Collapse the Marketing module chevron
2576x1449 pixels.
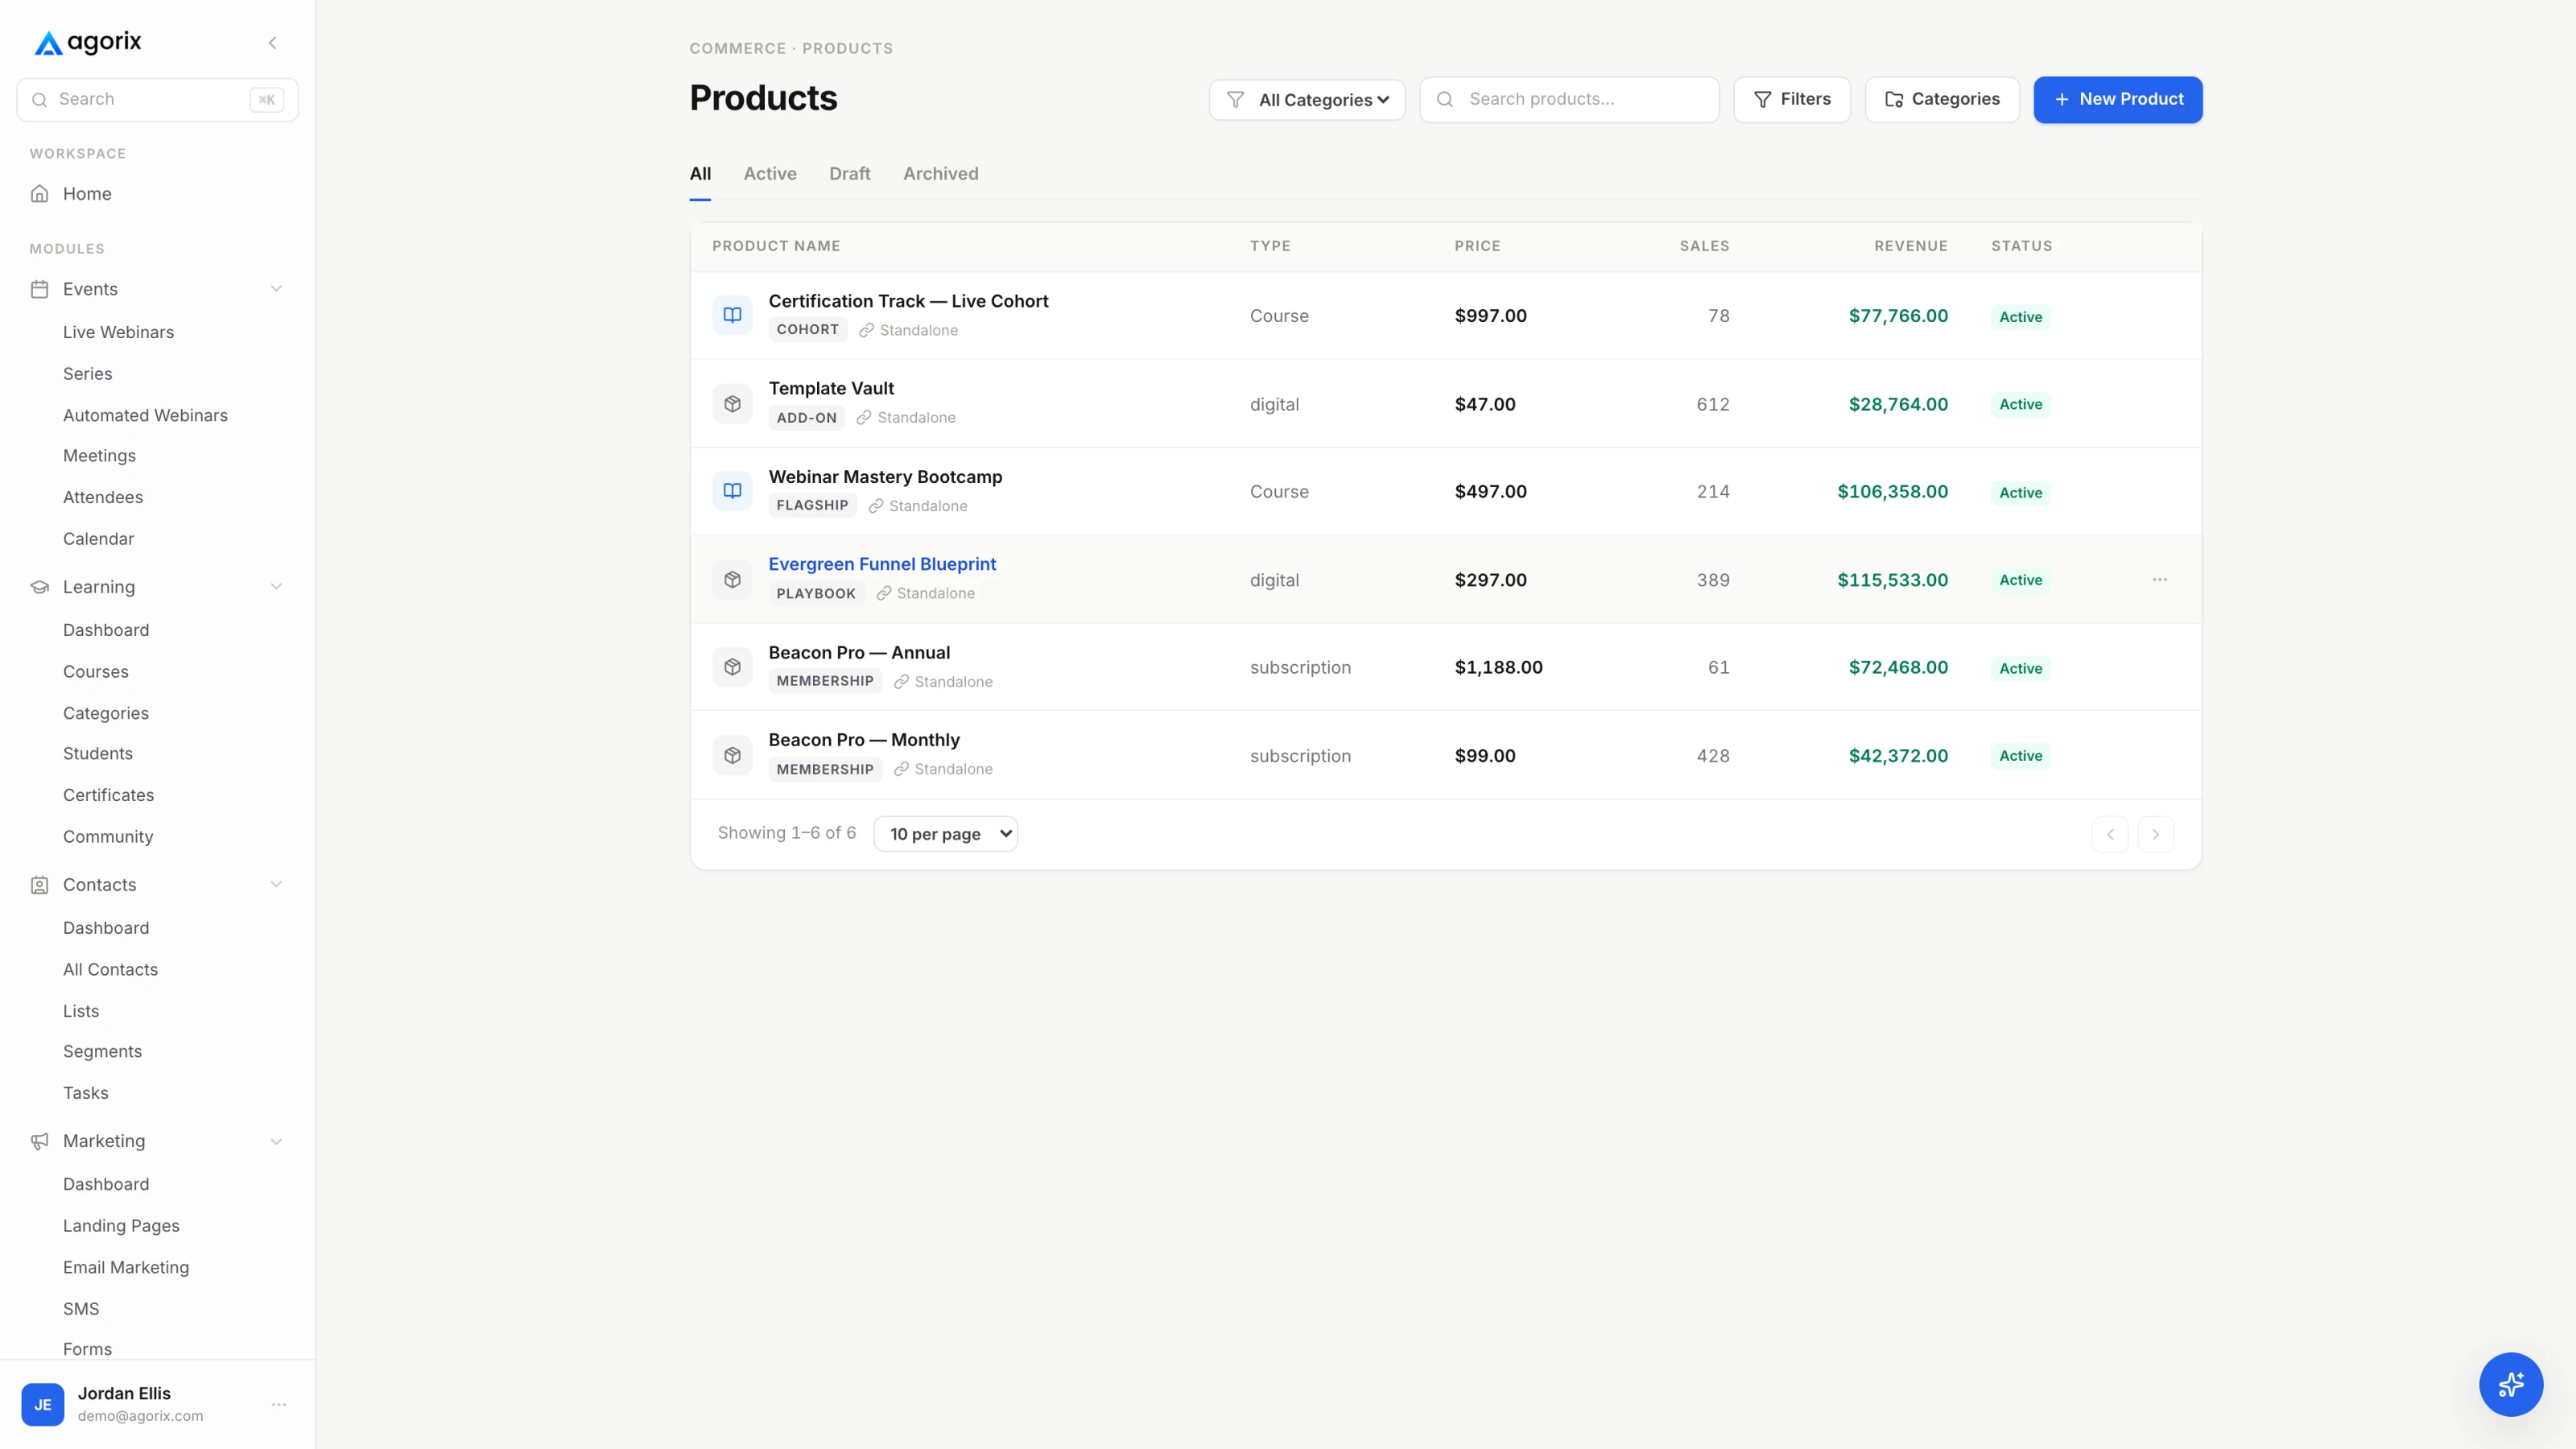[x=276, y=1141]
